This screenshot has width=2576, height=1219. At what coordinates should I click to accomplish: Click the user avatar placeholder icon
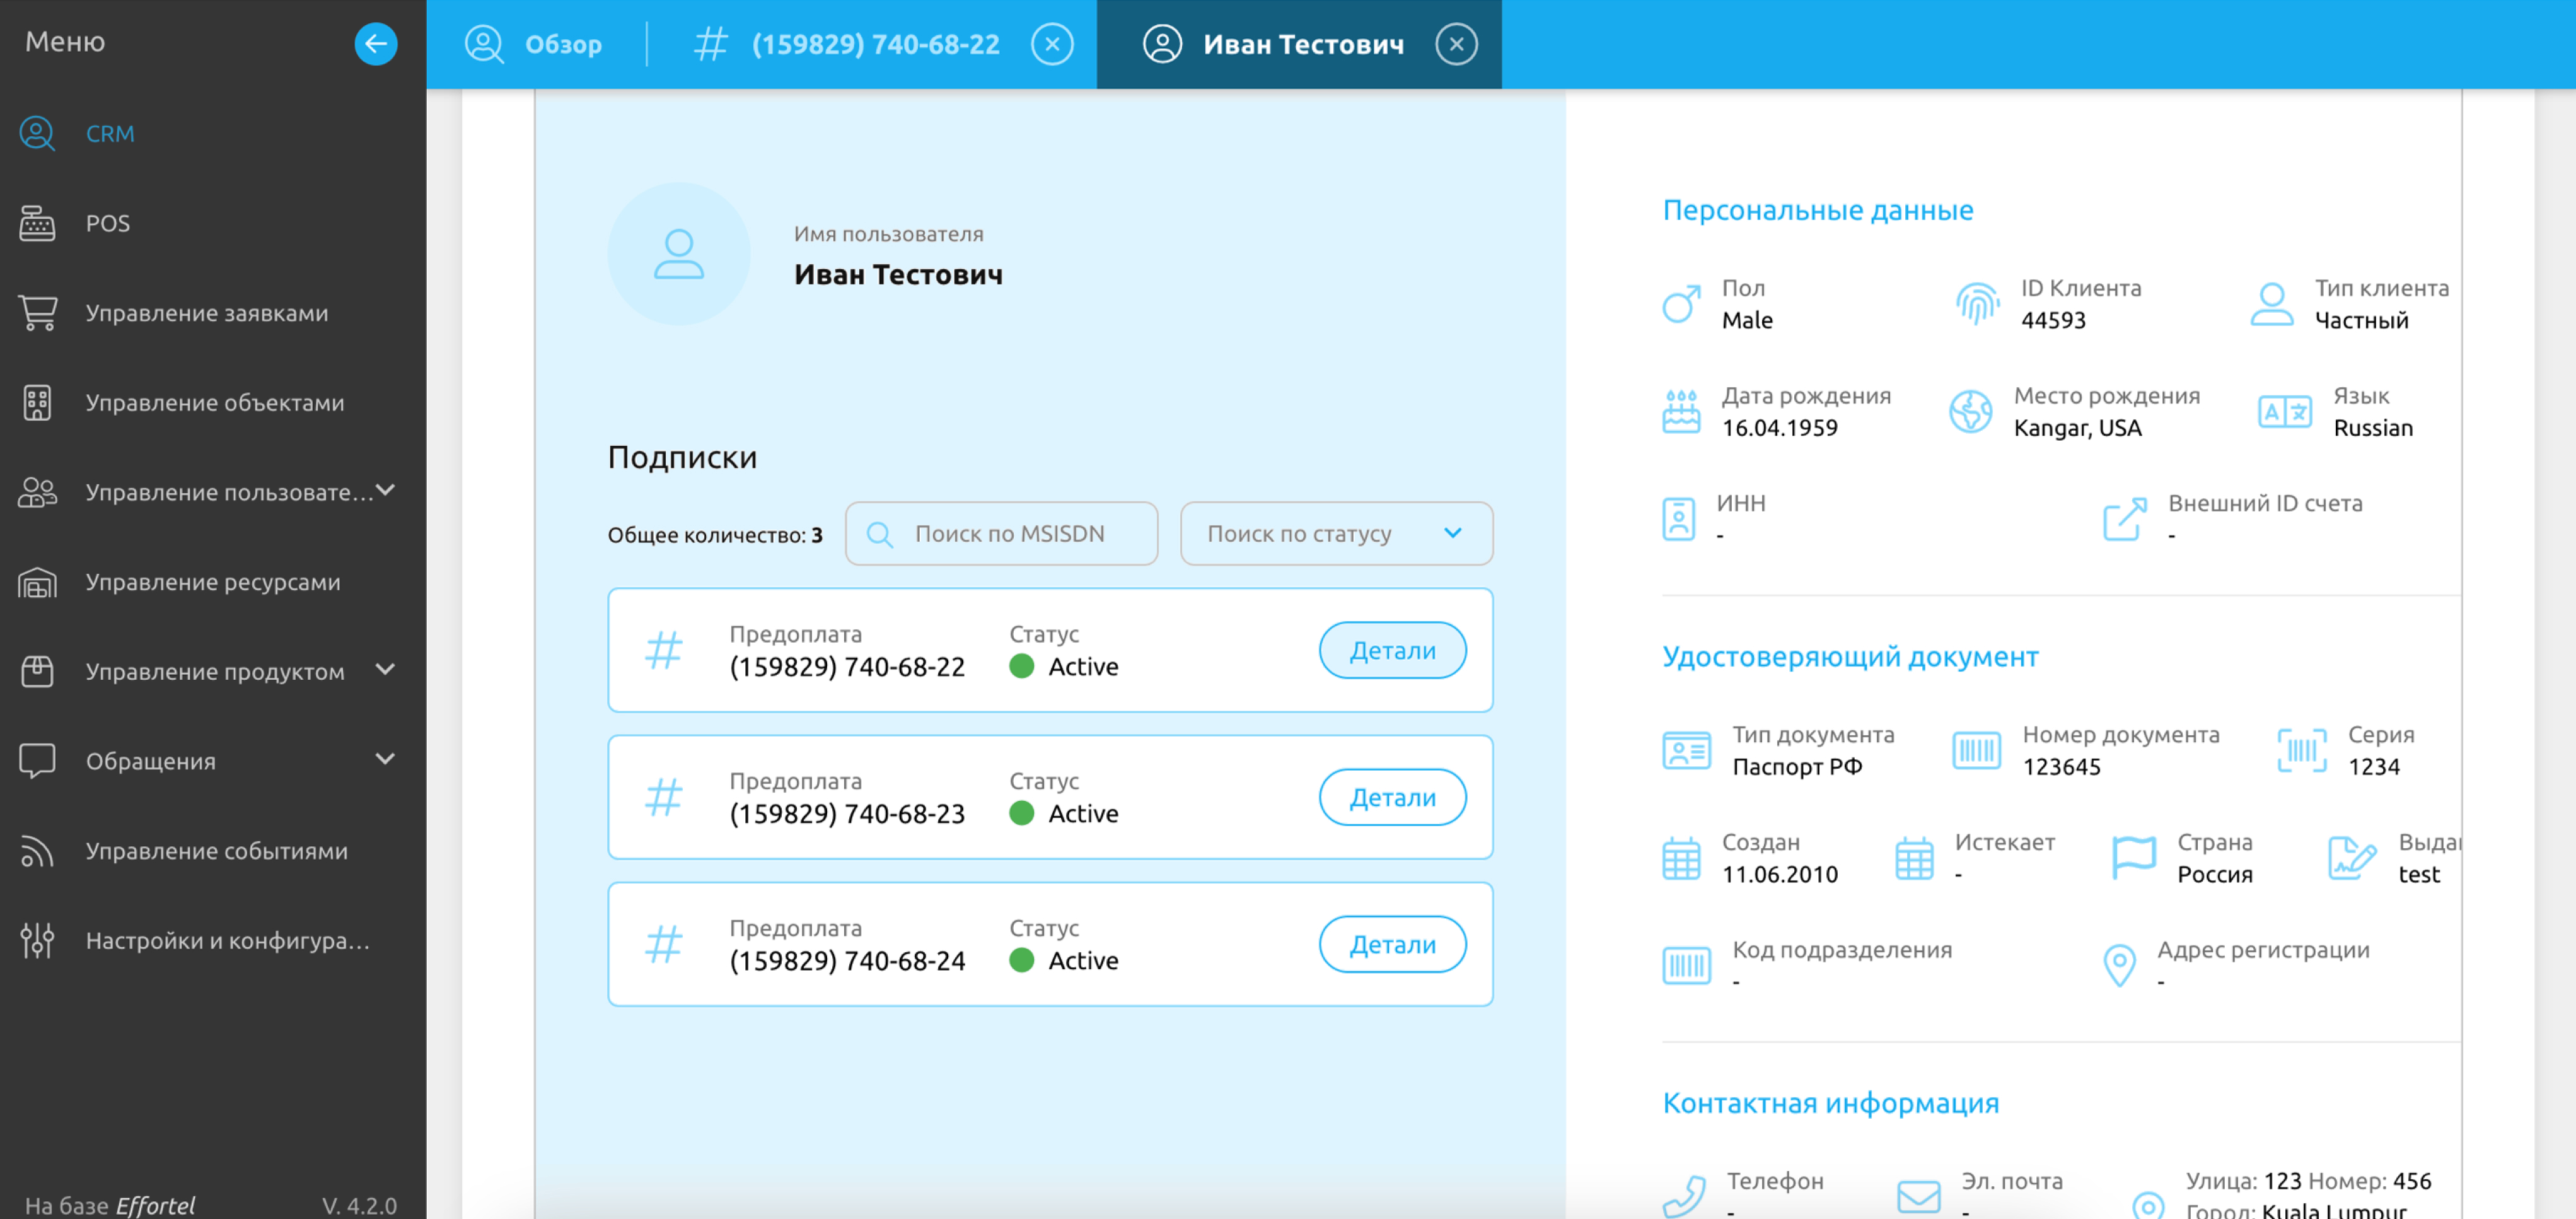click(x=679, y=254)
